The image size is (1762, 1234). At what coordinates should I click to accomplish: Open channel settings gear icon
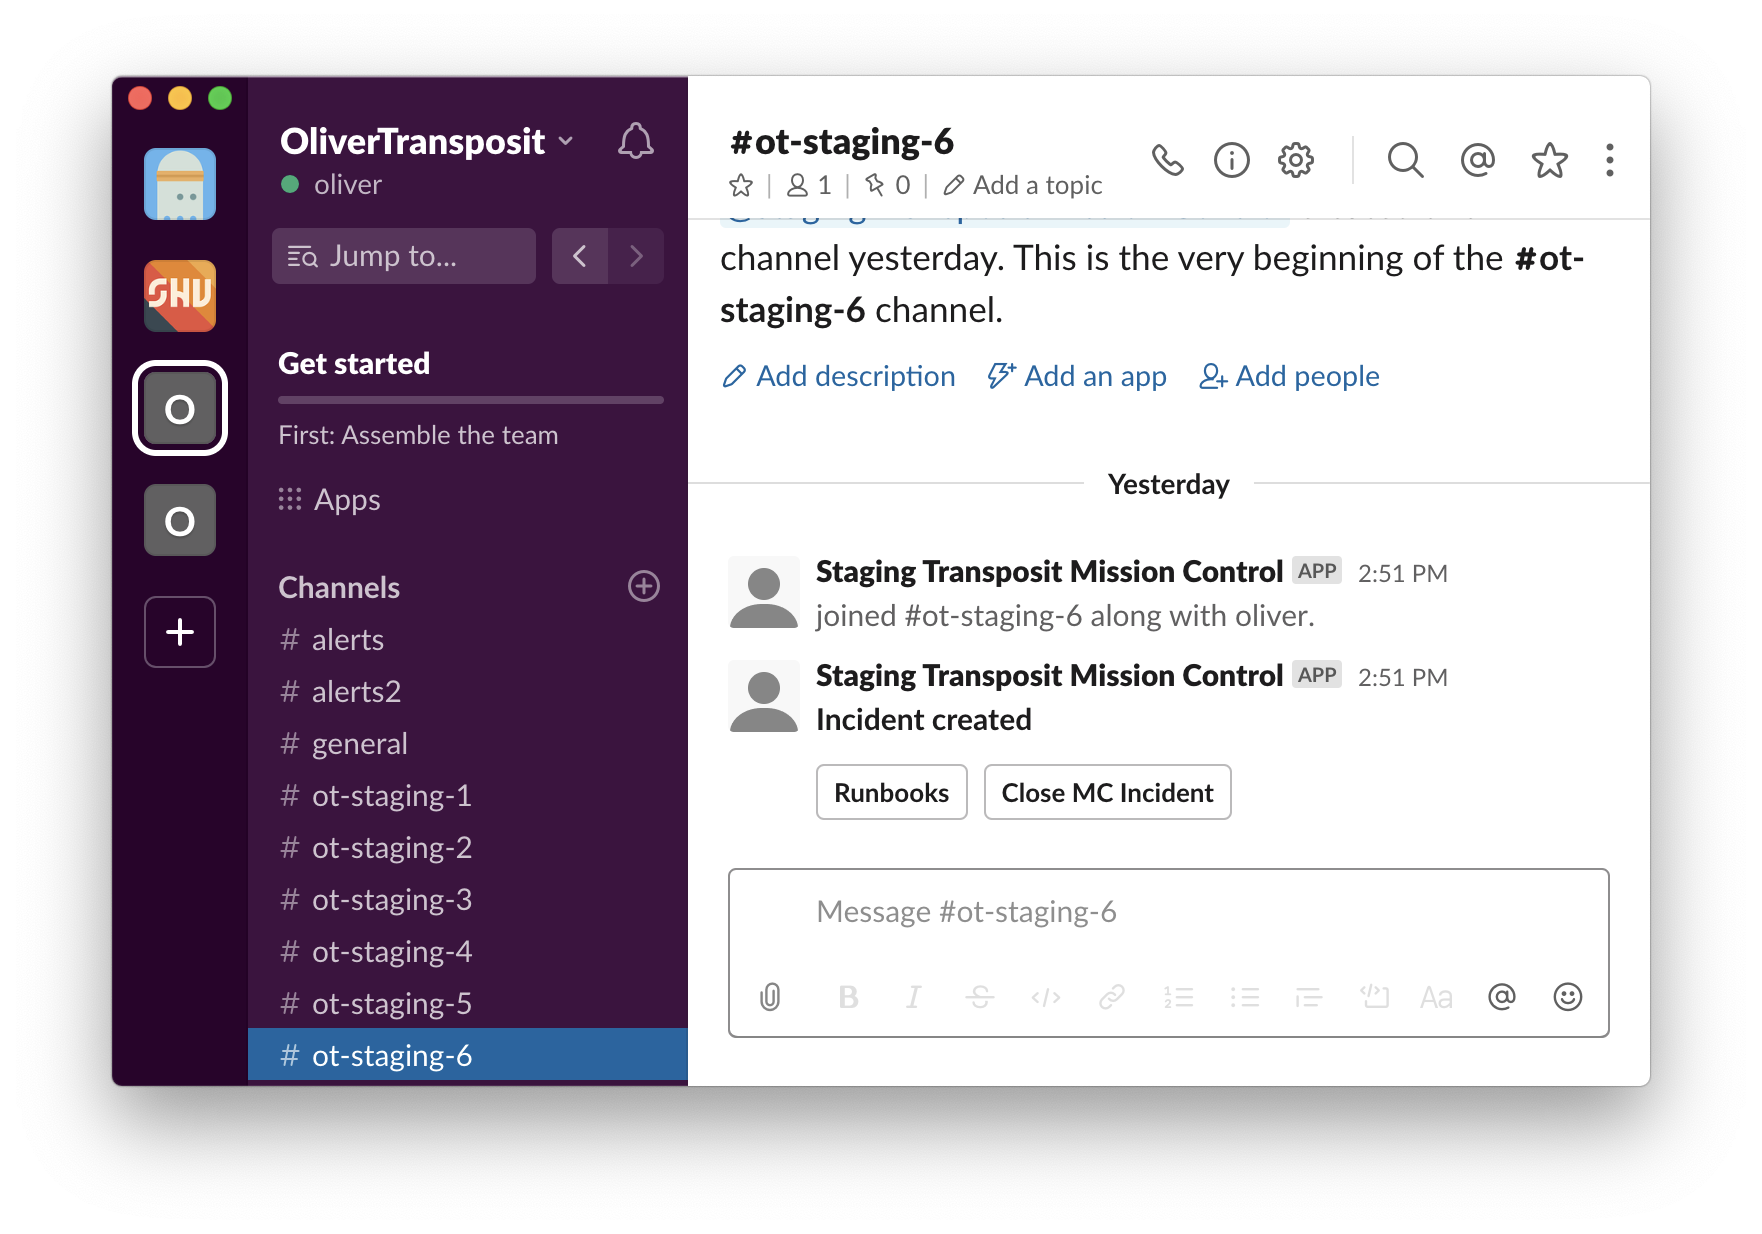pos(1295,160)
